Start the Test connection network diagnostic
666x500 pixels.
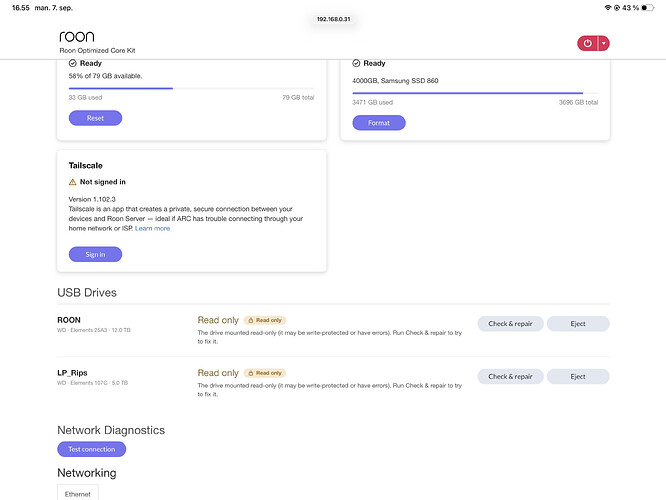[92, 449]
